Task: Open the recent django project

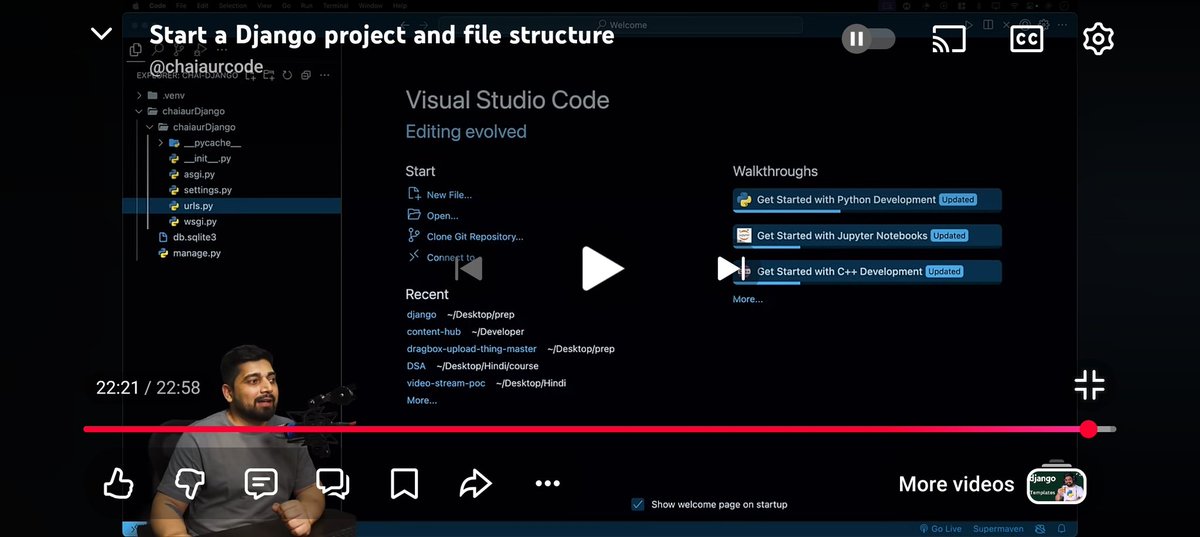Action: [x=421, y=314]
